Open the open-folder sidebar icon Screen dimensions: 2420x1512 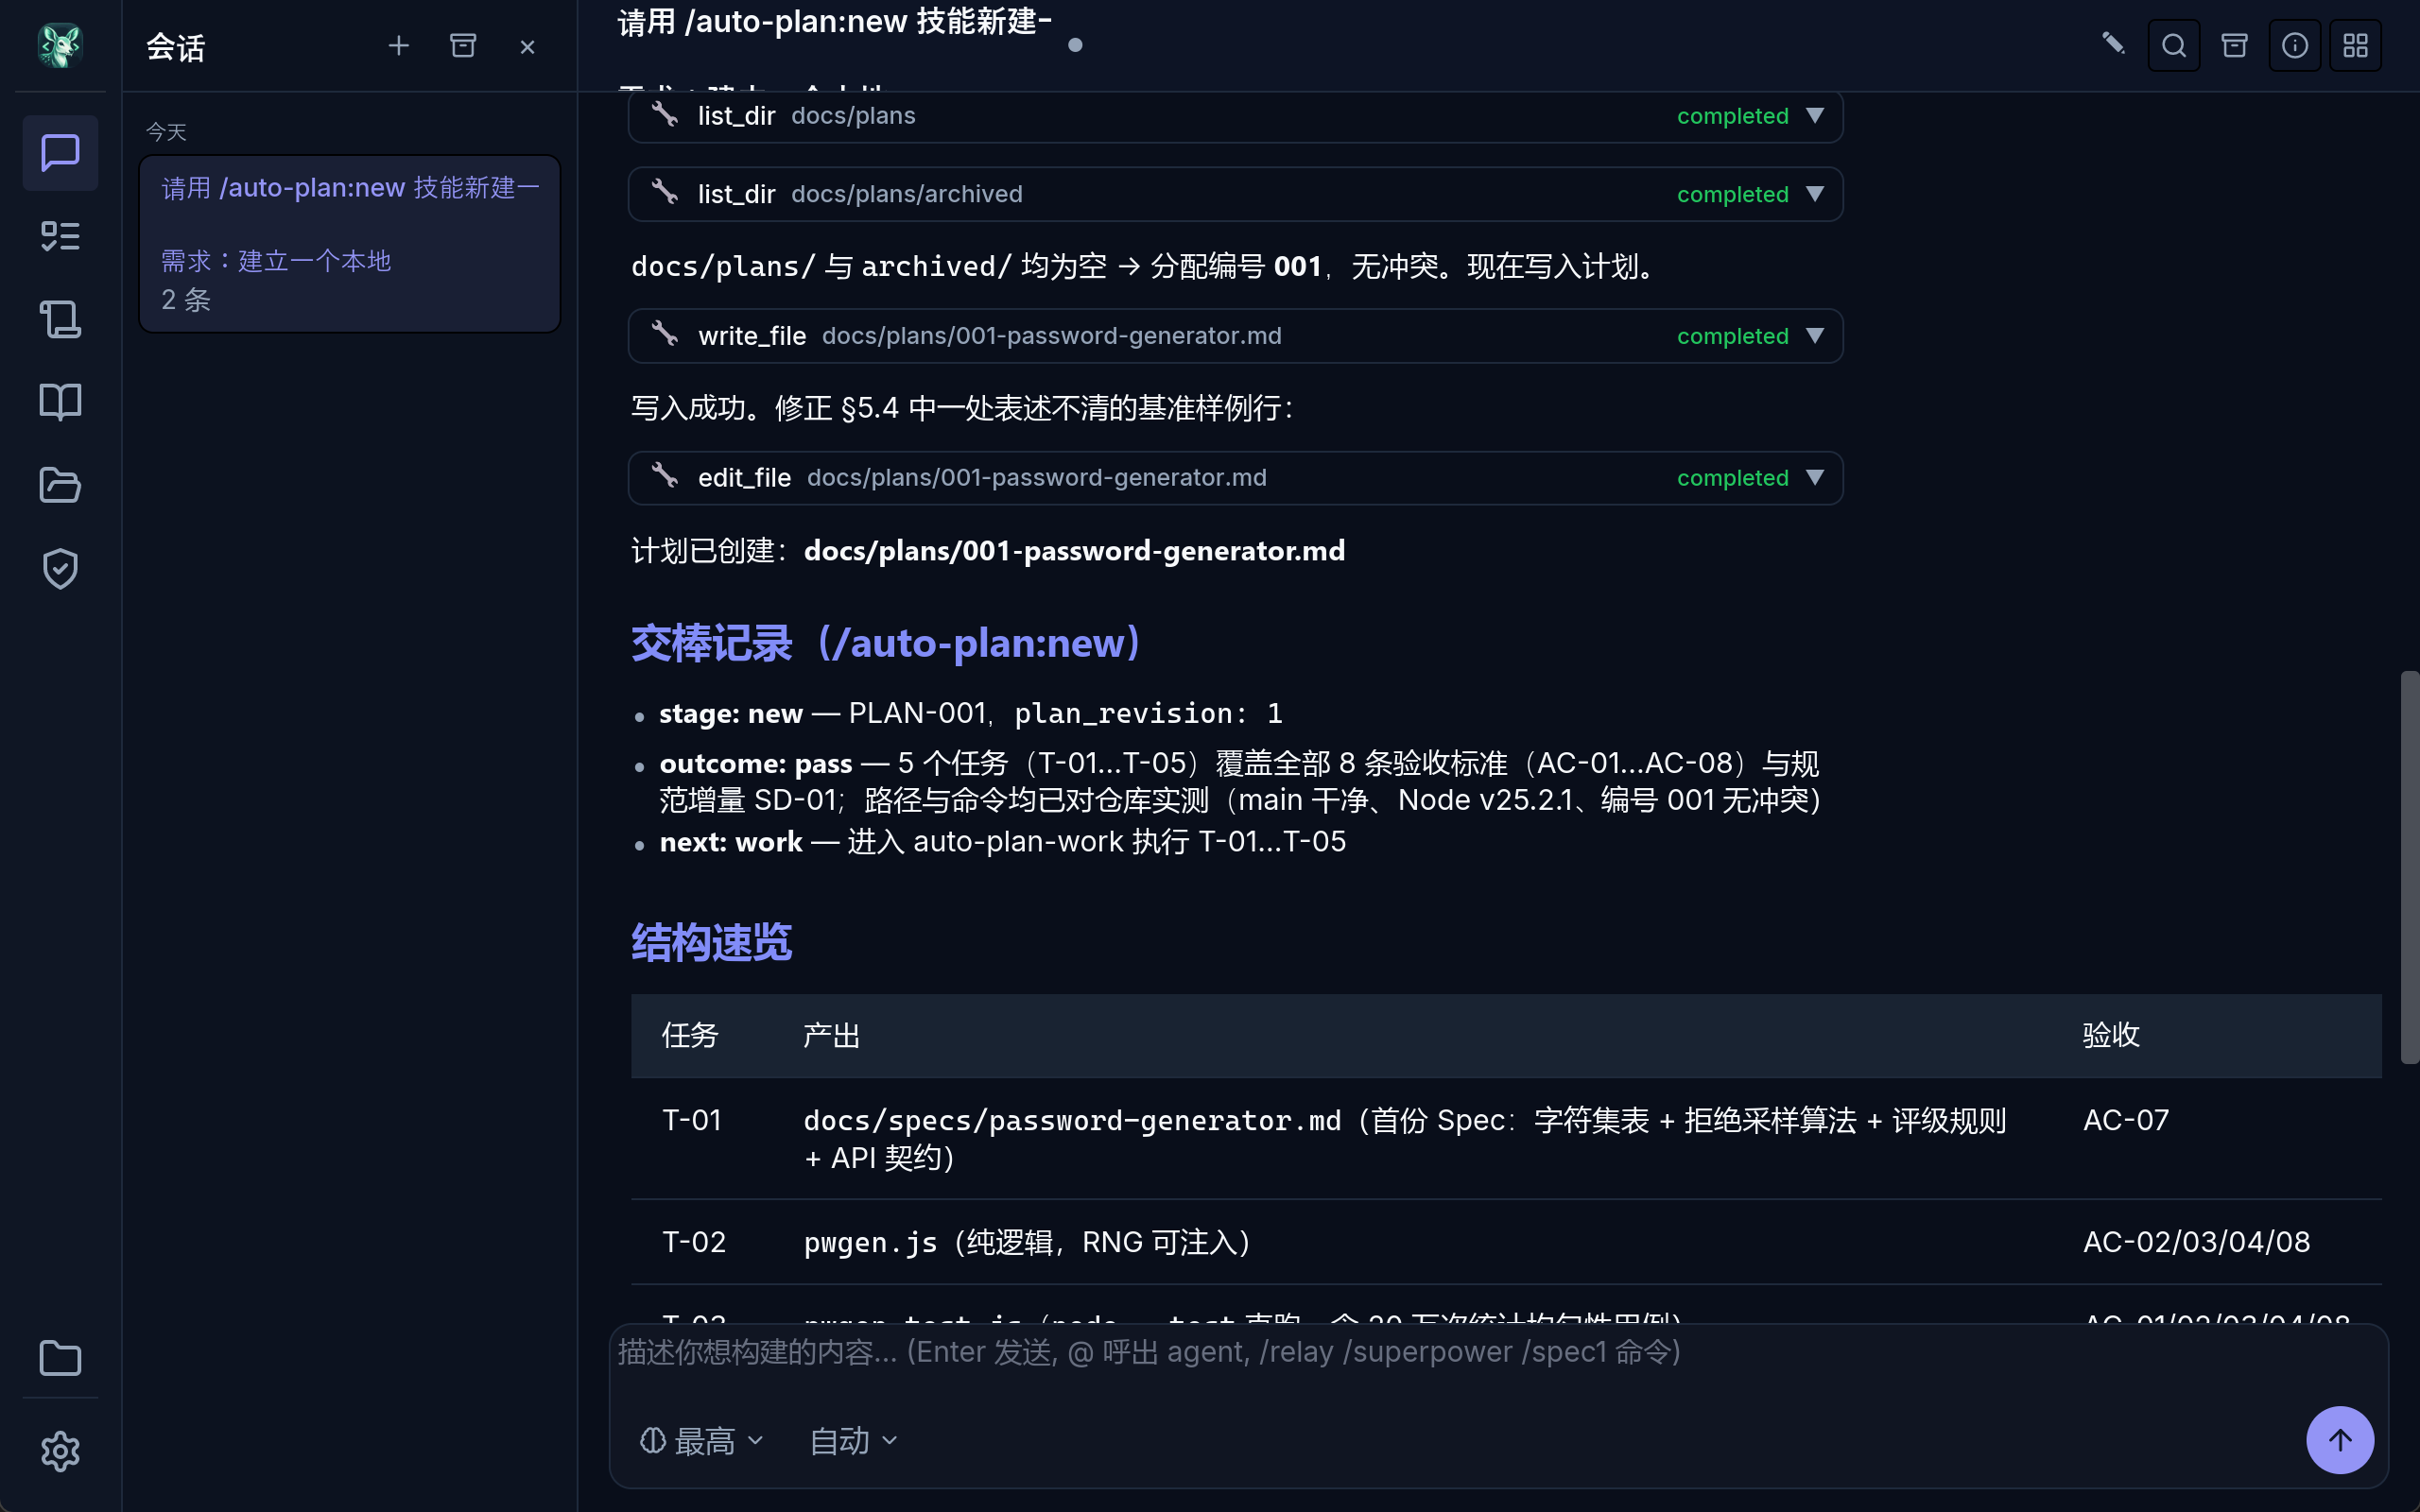click(60, 485)
